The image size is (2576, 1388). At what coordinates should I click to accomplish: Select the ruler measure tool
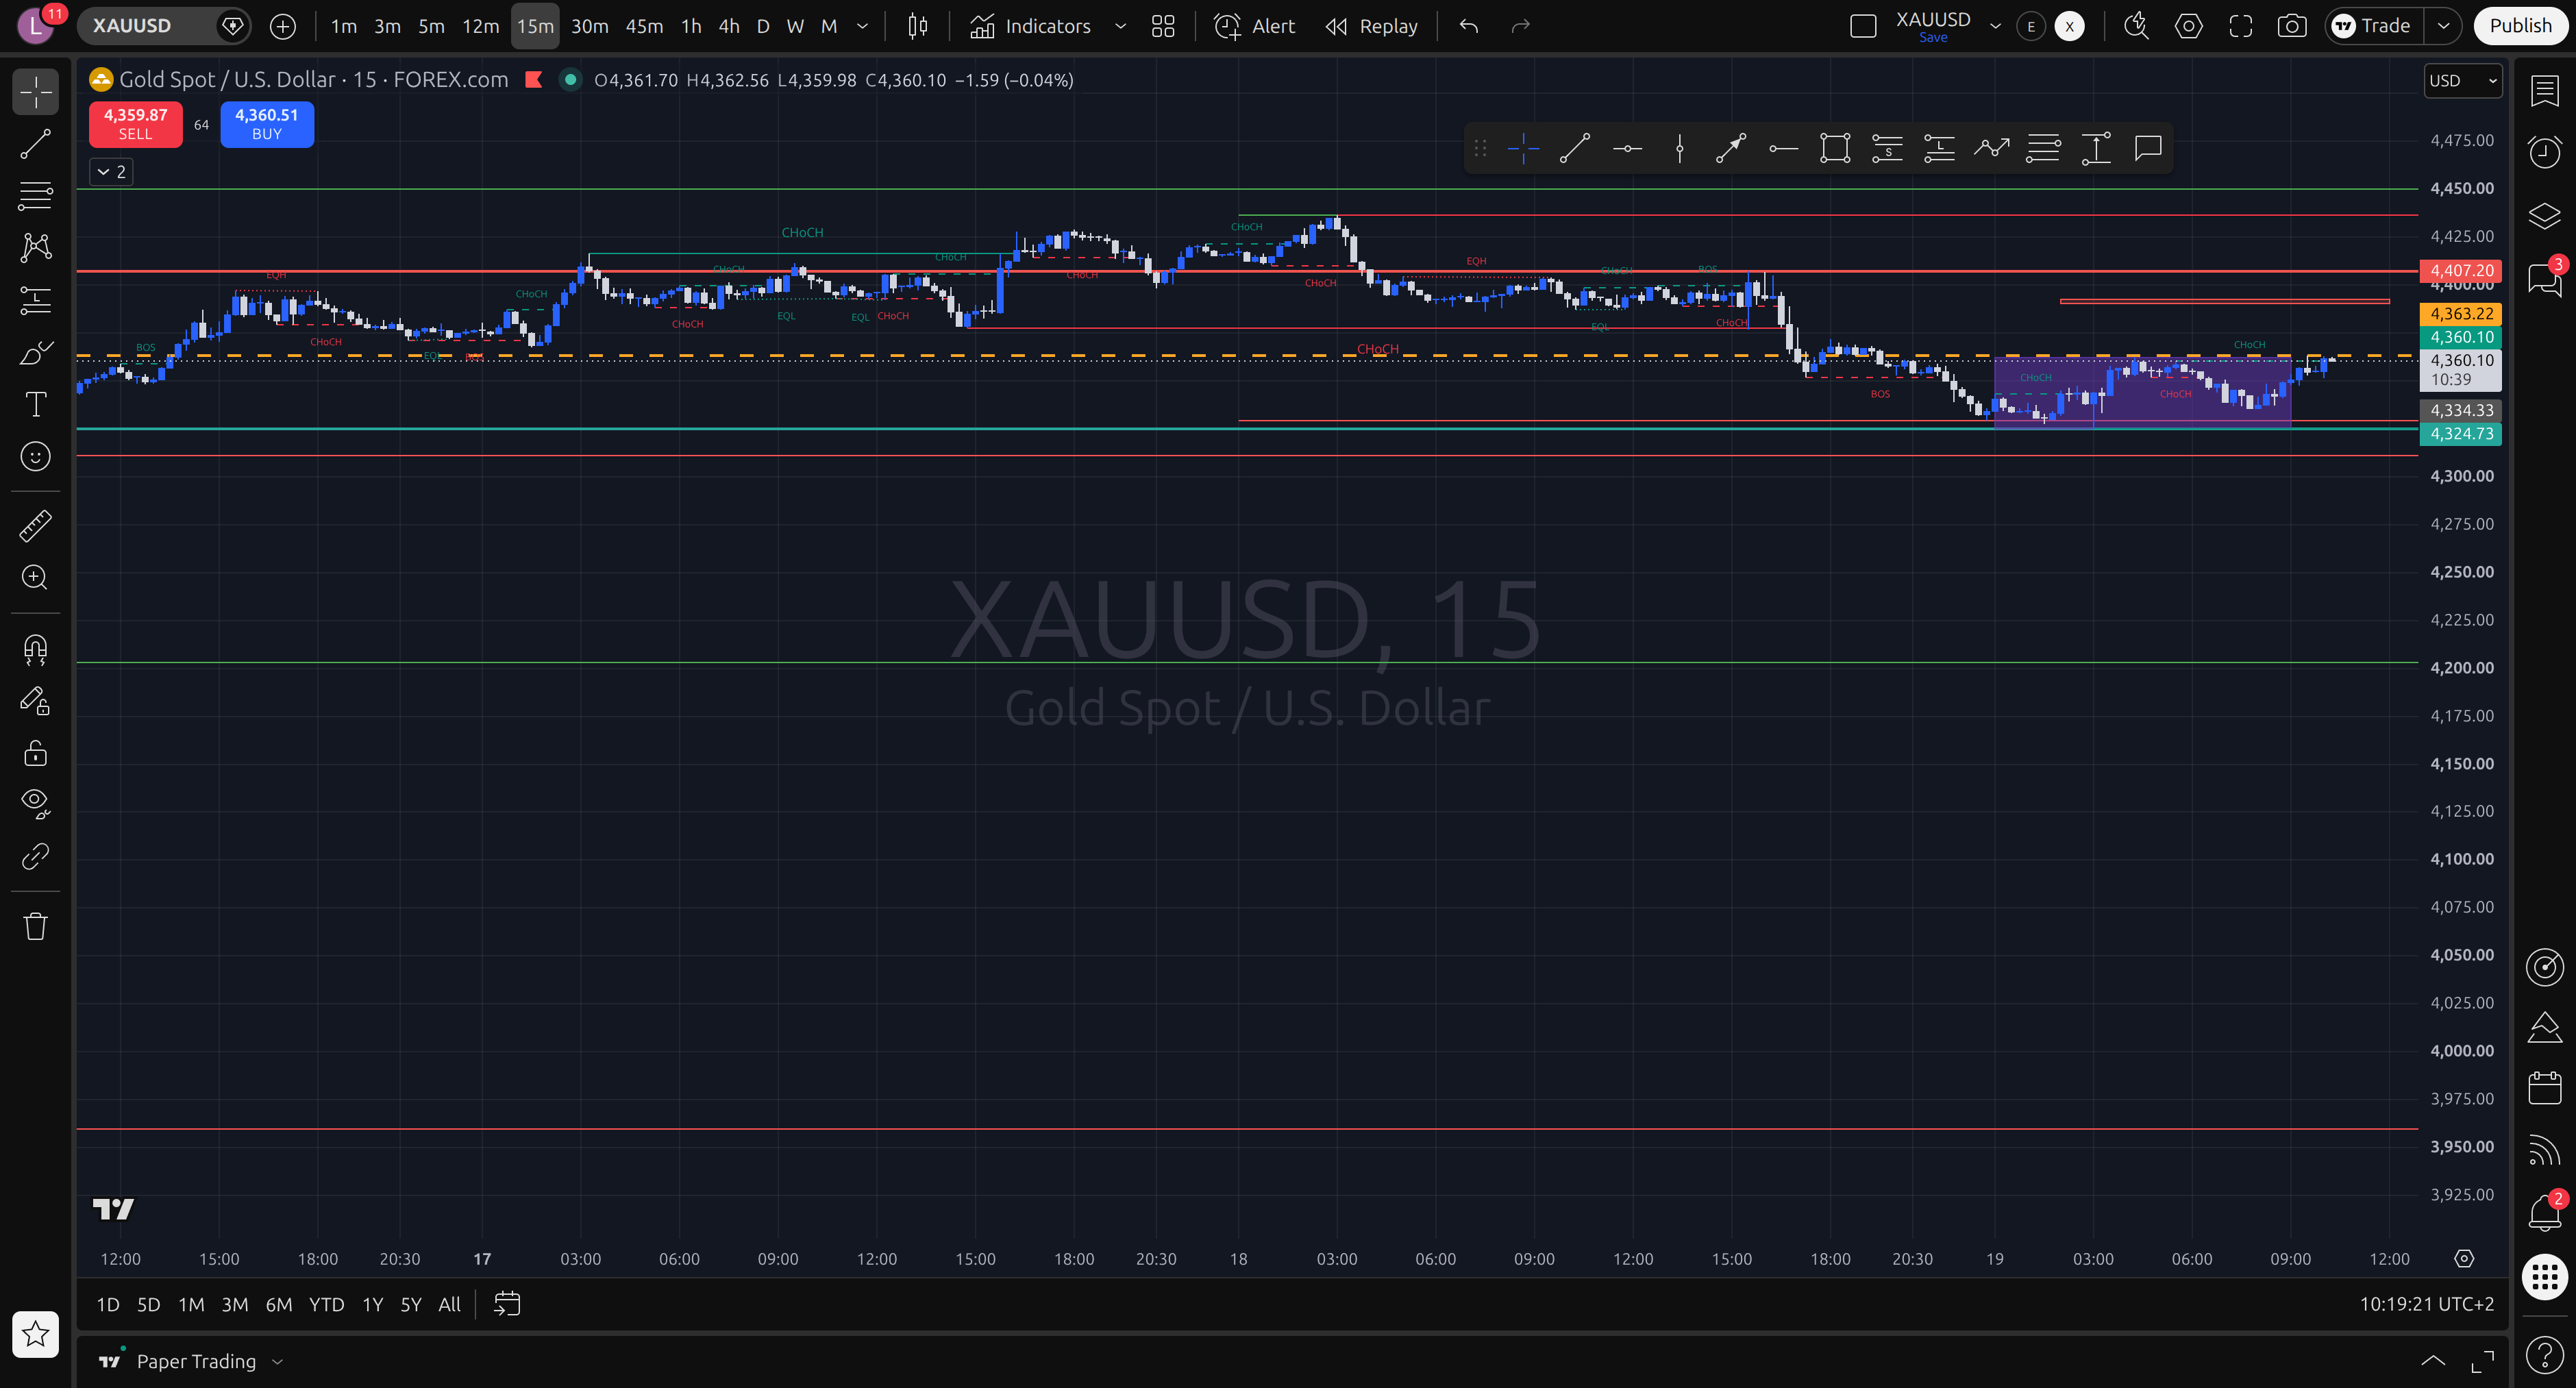pos(36,526)
